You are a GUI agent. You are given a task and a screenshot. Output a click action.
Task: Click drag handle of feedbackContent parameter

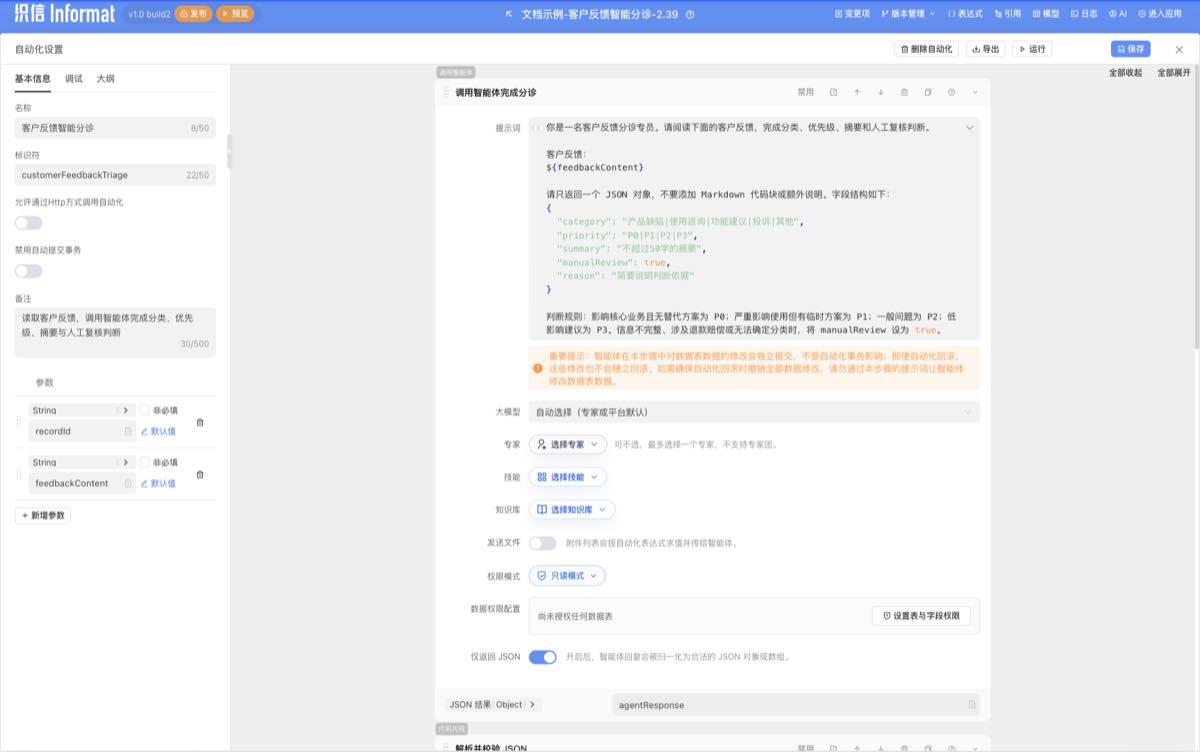19,474
